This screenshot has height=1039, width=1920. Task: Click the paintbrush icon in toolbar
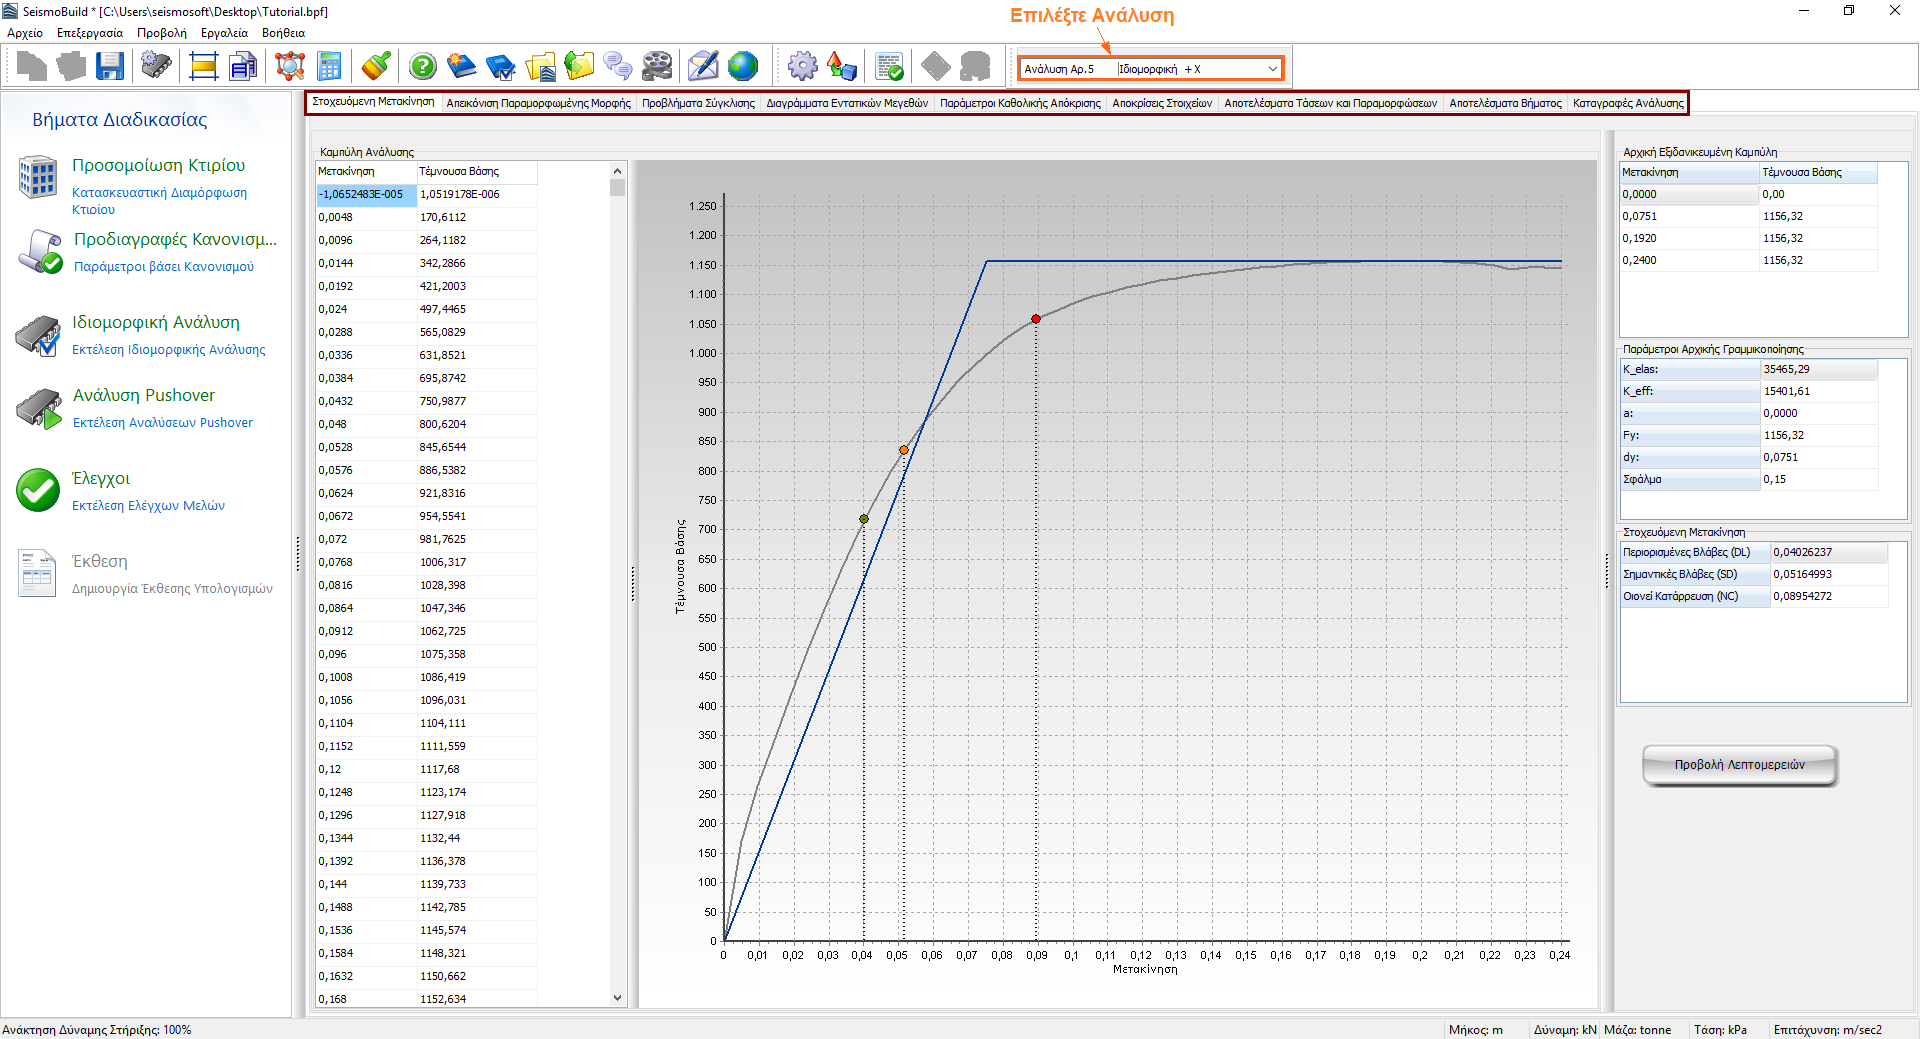(376, 67)
